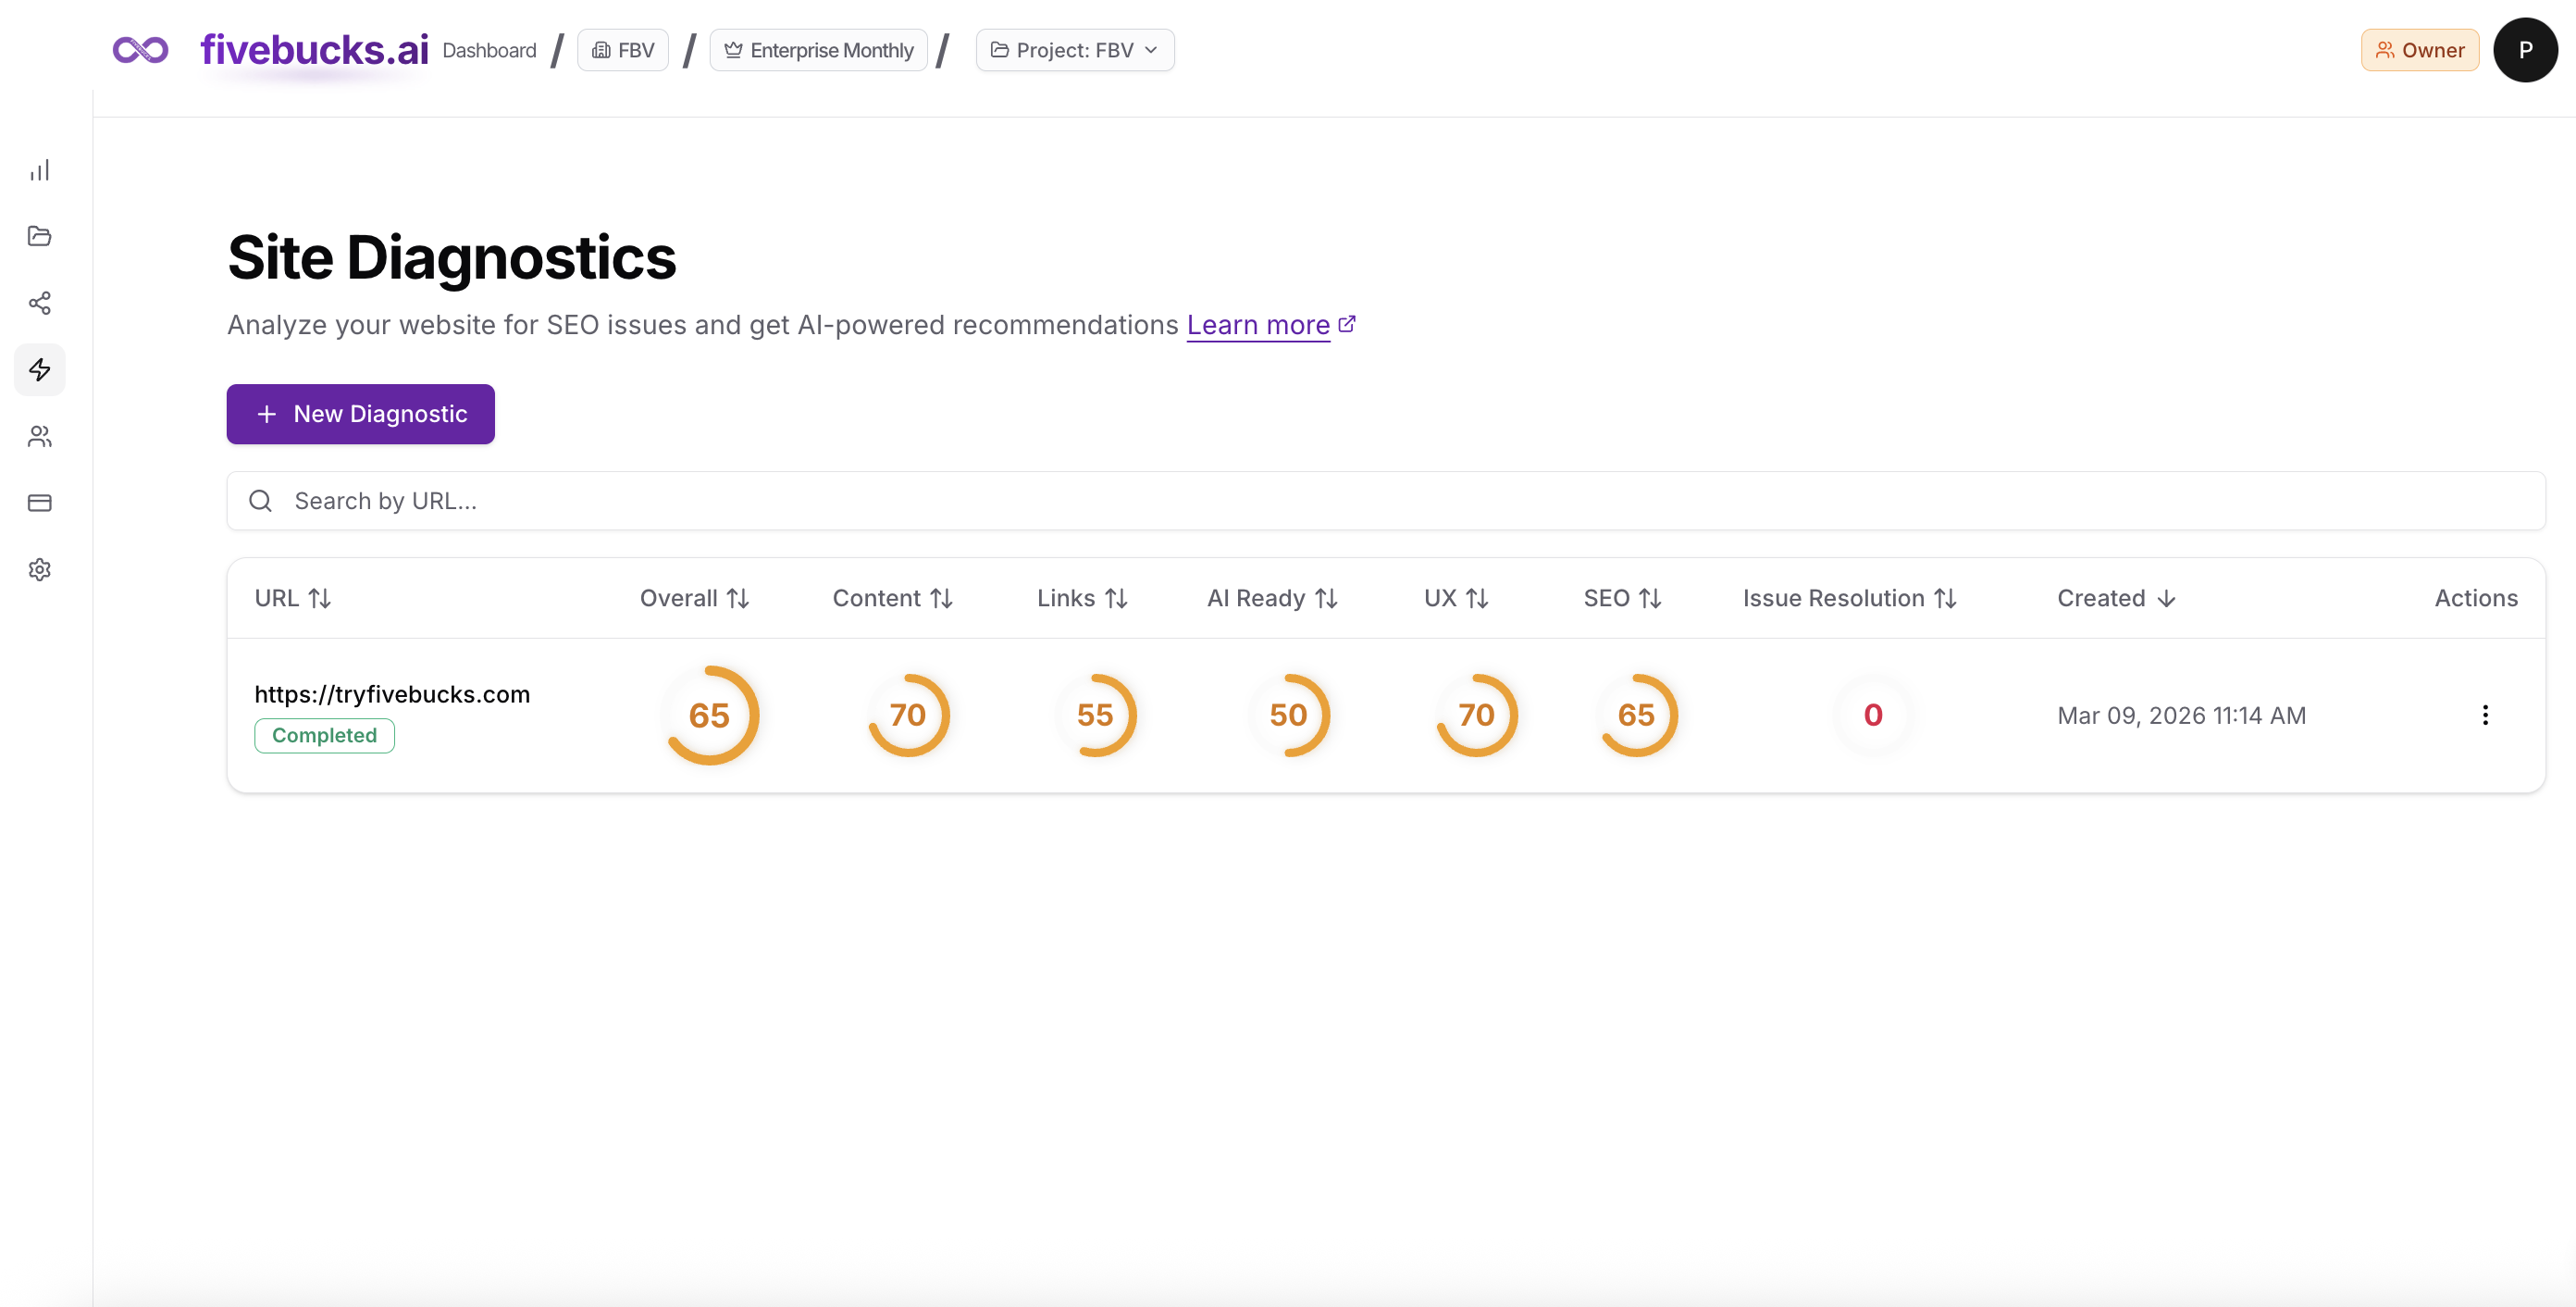Click the Enterprise Monthly plan breadcrumb
The width and height of the screenshot is (2576, 1307).
tap(818, 50)
